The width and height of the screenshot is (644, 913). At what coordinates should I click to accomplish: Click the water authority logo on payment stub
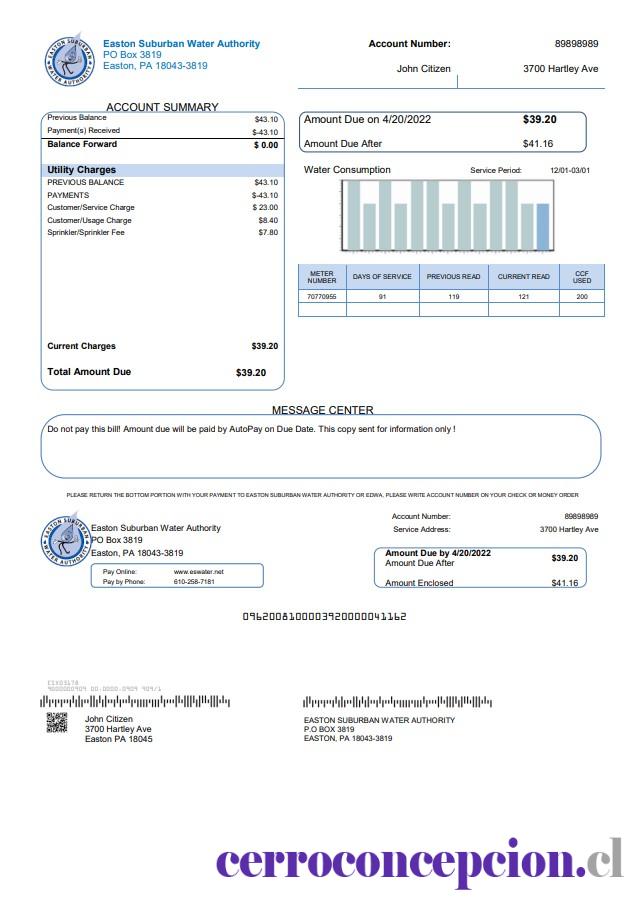(65, 542)
